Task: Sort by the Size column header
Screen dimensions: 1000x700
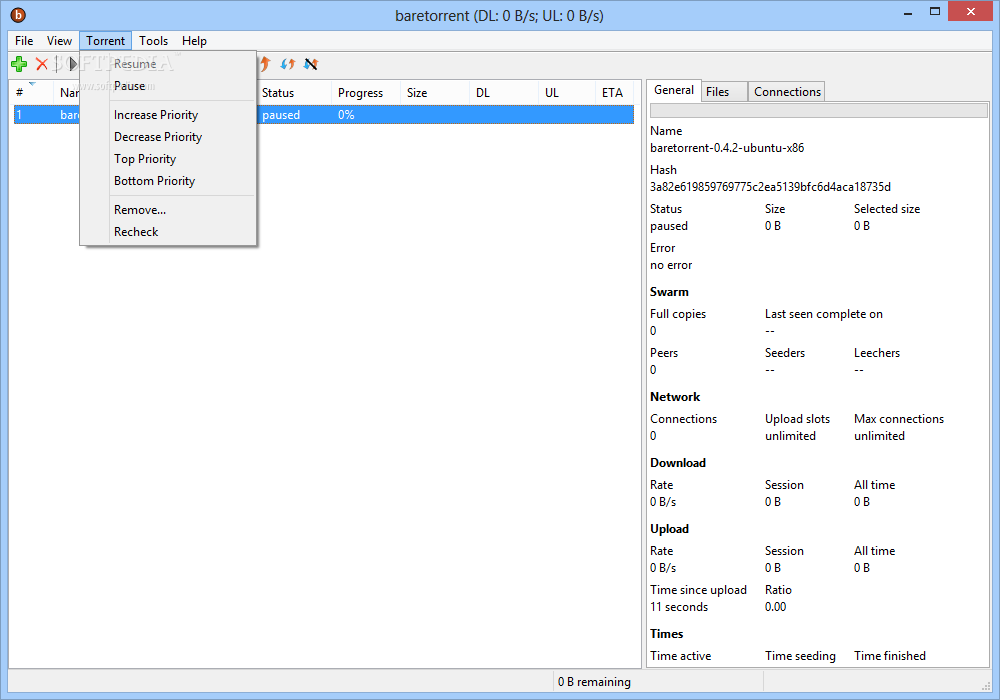Action: point(434,92)
